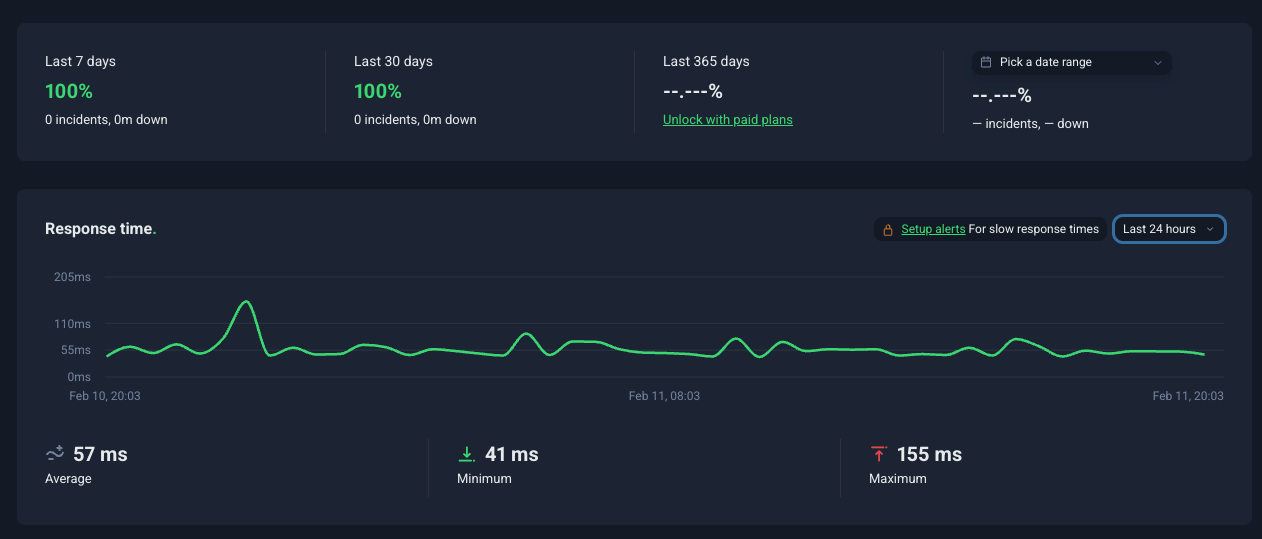
Task: Click the lock icon next to Setup alerts
Action: pos(886,229)
